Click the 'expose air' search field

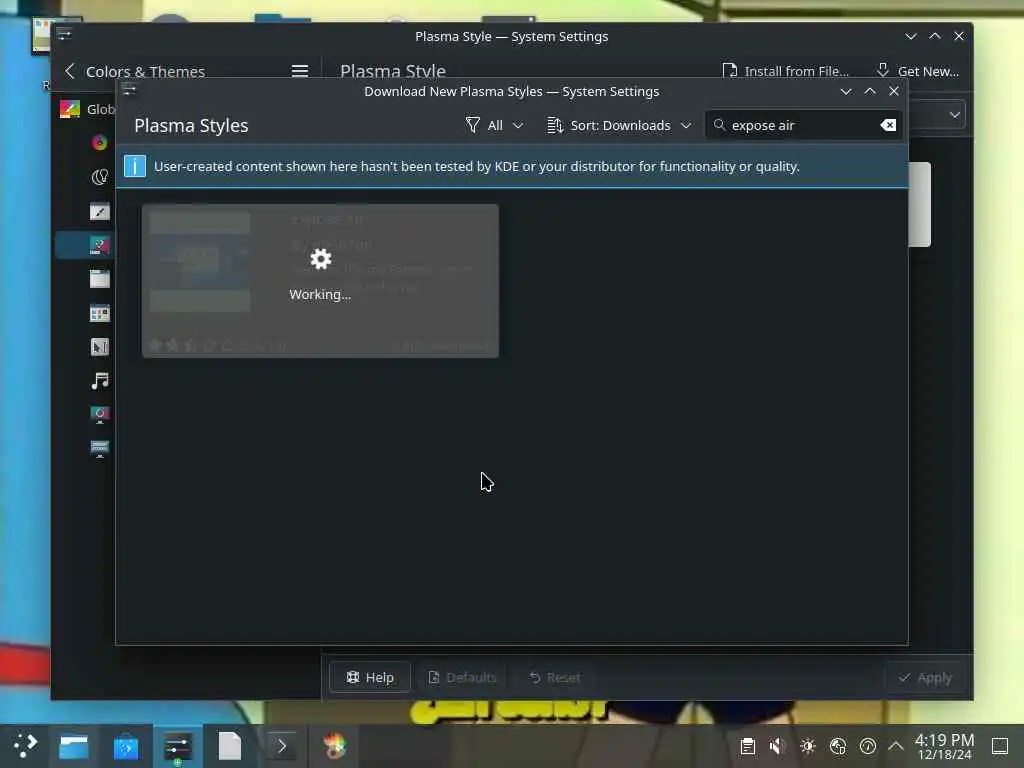pos(804,125)
